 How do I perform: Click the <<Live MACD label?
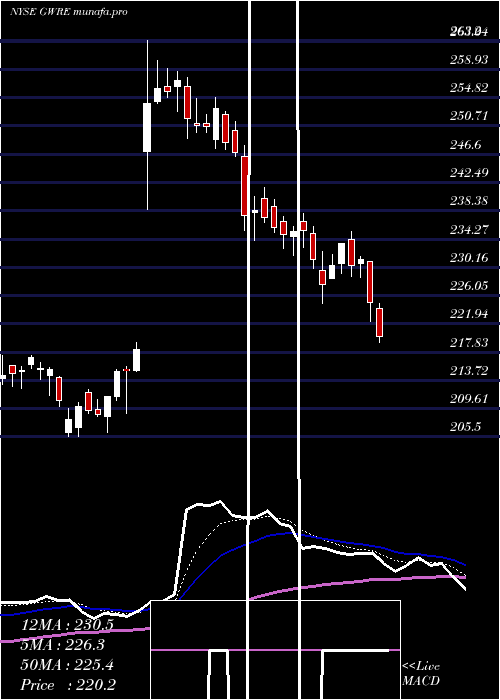pos(421,673)
